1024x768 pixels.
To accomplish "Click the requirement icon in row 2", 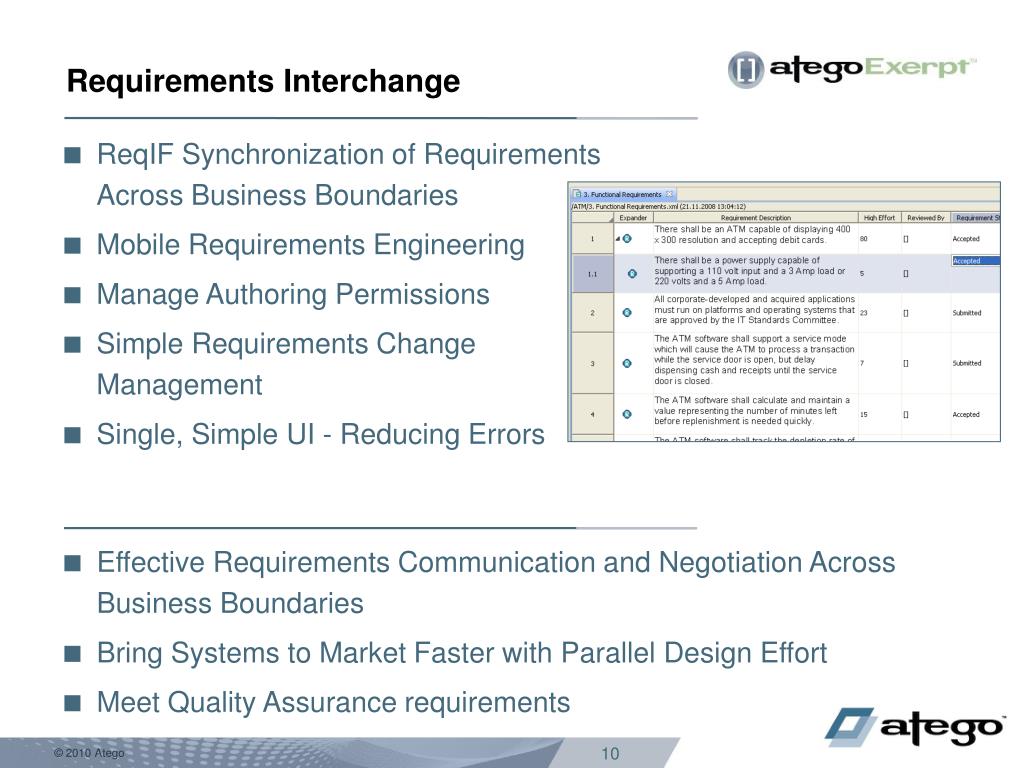I will 627,313.
